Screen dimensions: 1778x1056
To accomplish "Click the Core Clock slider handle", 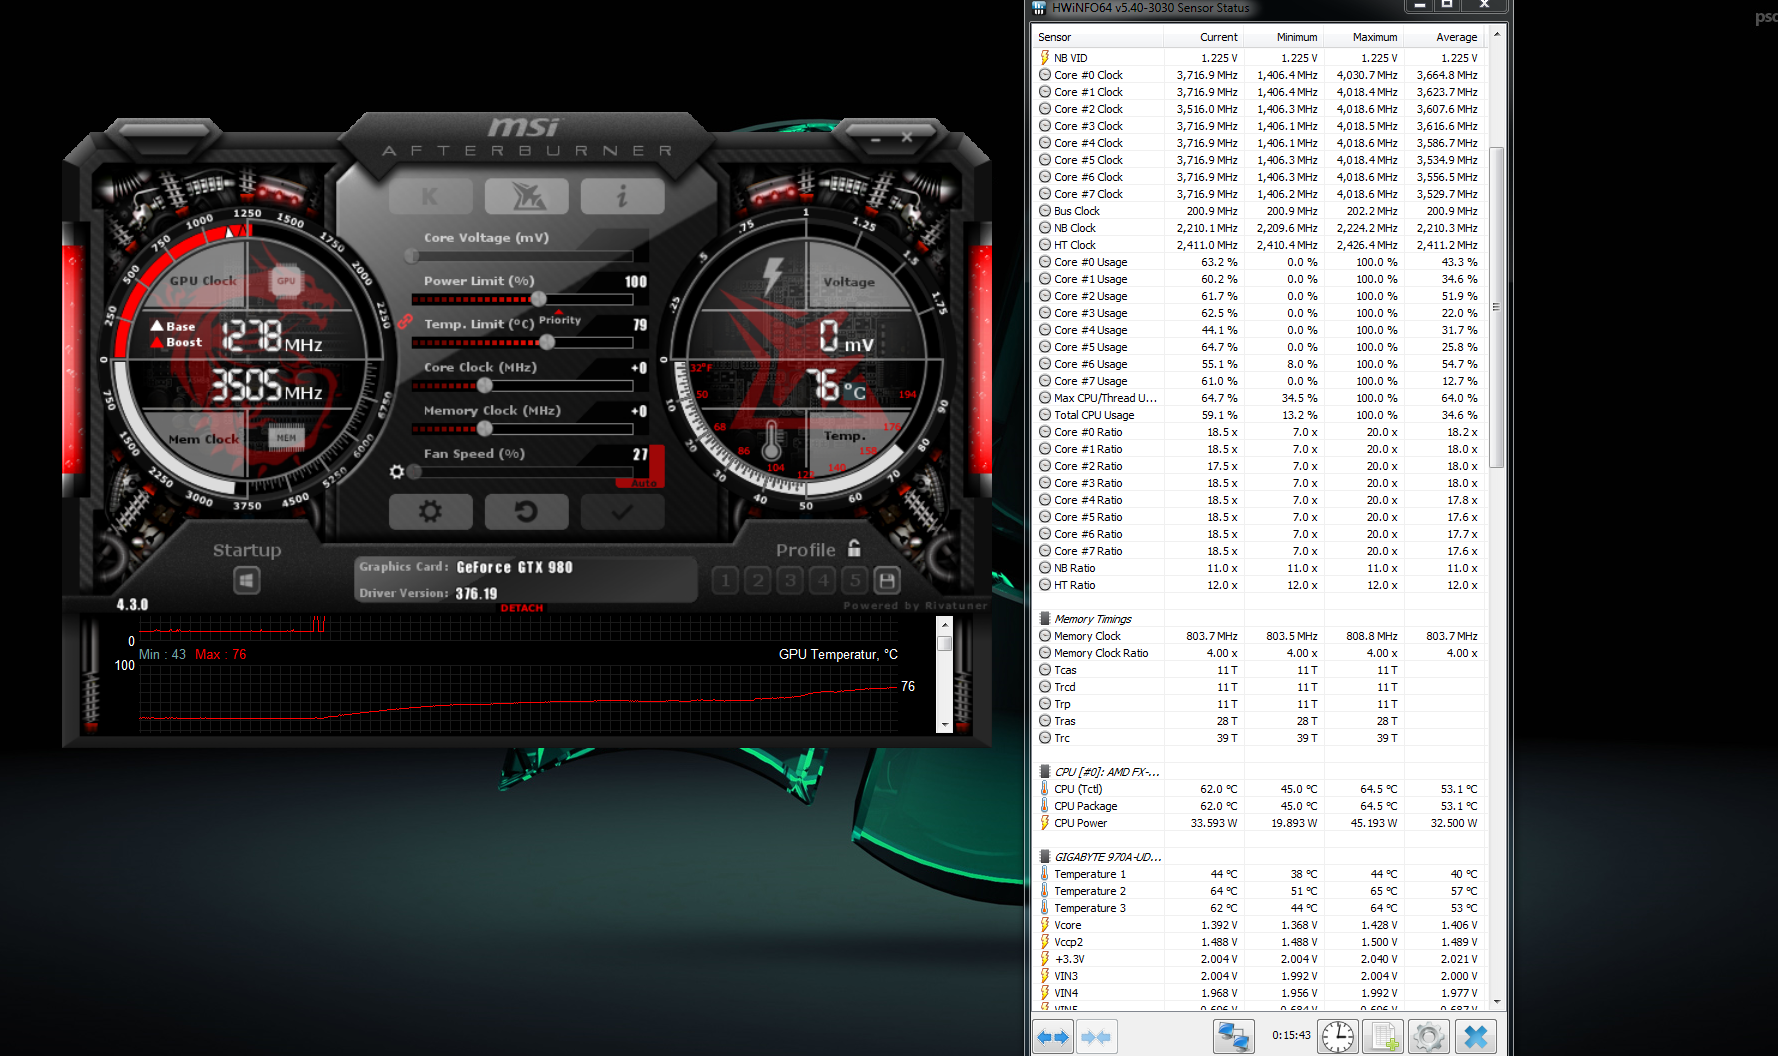I will [485, 385].
